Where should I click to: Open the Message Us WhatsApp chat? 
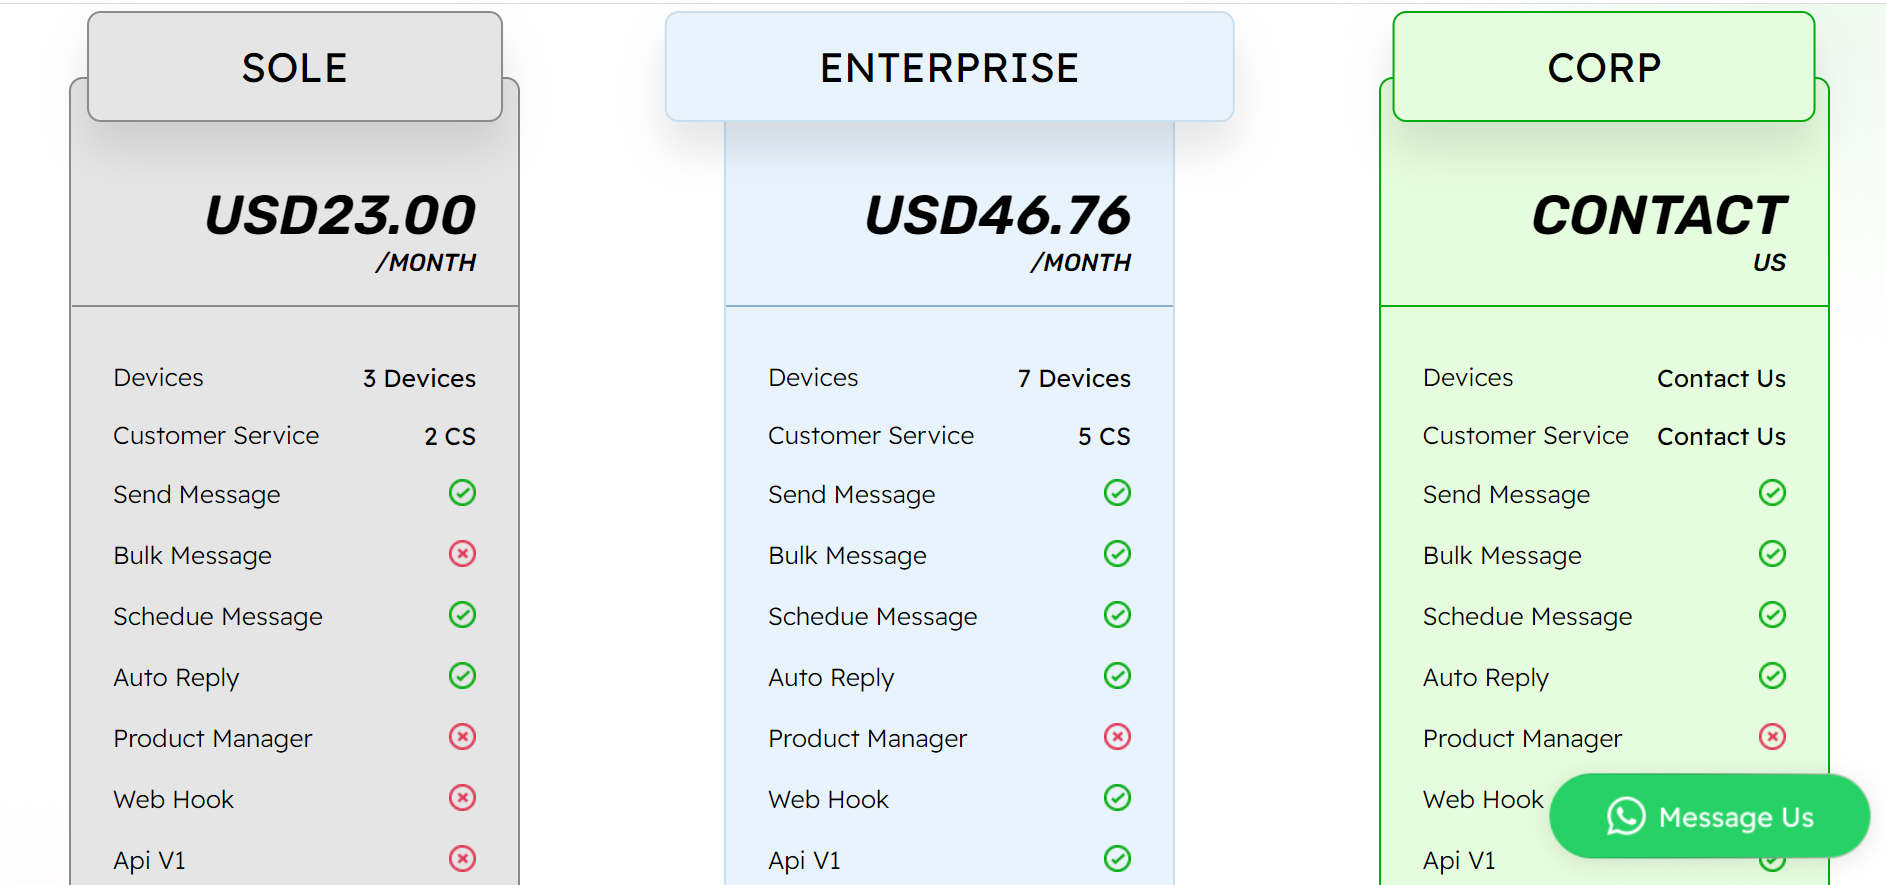pyautogui.click(x=1710, y=816)
